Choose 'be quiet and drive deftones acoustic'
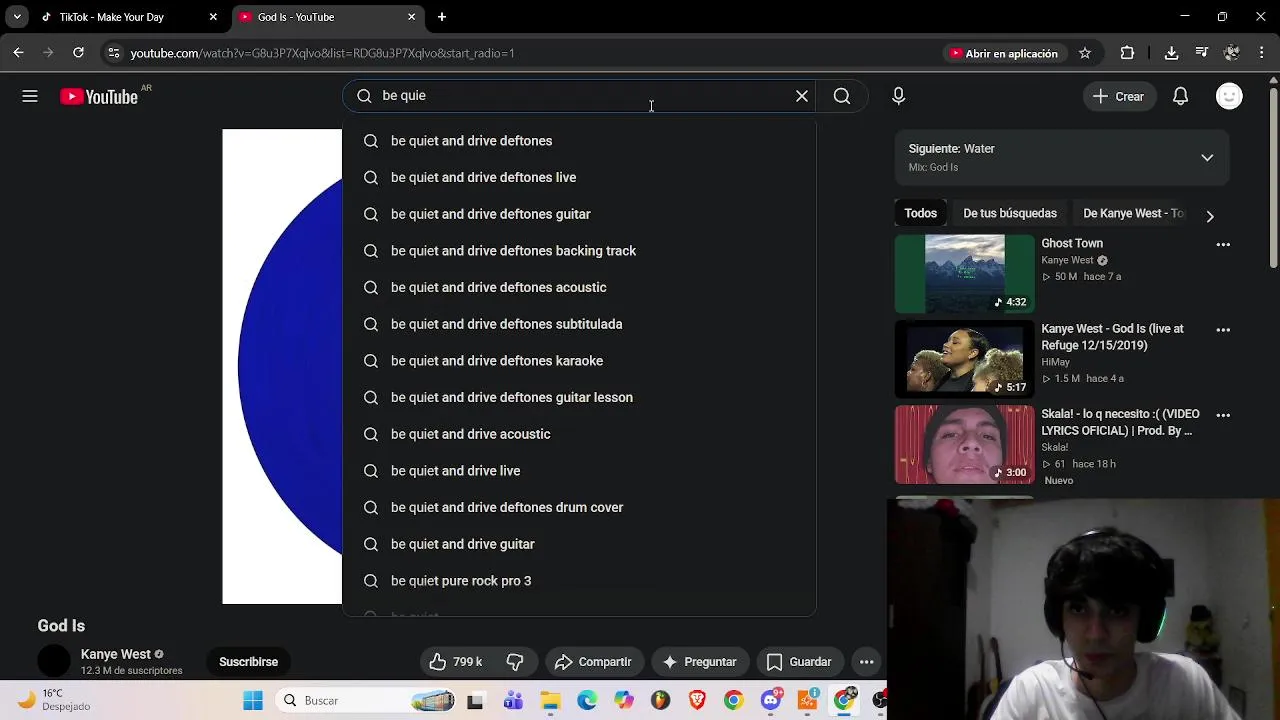This screenshot has height=720, width=1280. pos(579,287)
